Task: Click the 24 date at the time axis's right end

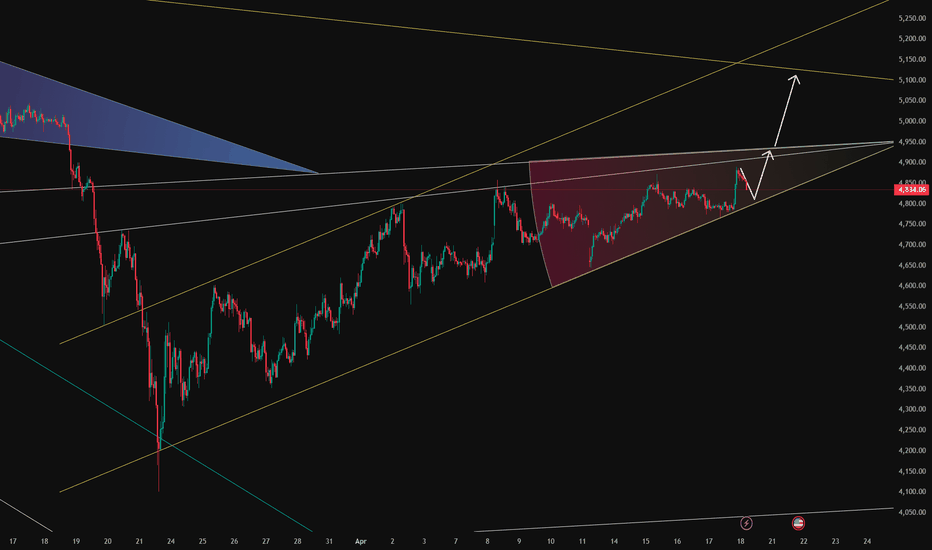Action: pos(866,541)
